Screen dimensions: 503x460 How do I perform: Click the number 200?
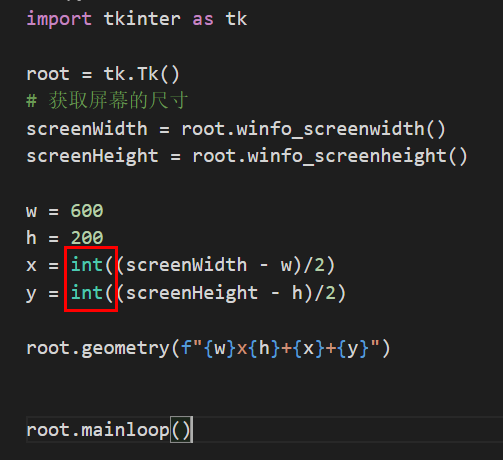(x=87, y=238)
